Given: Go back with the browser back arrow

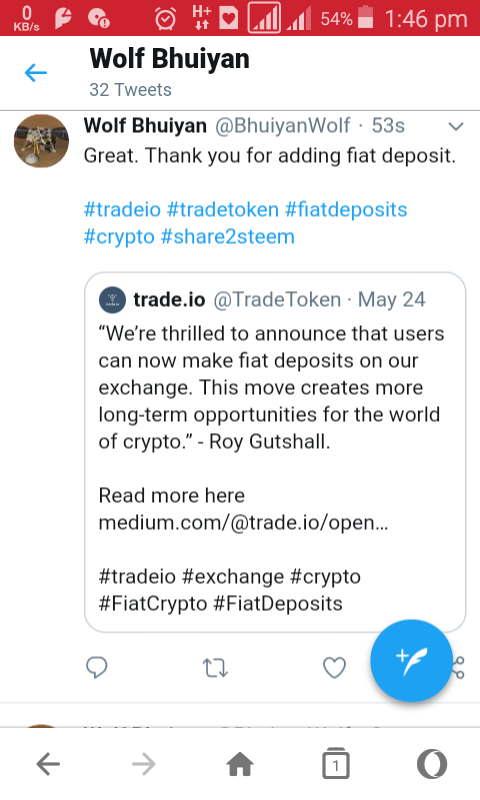Looking at the screenshot, I should click(48, 764).
